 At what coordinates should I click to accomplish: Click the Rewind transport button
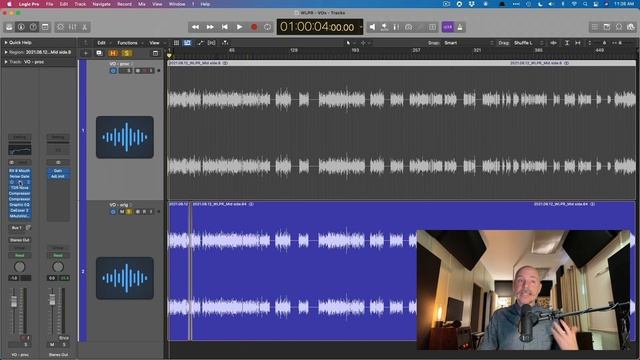point(195,27)
